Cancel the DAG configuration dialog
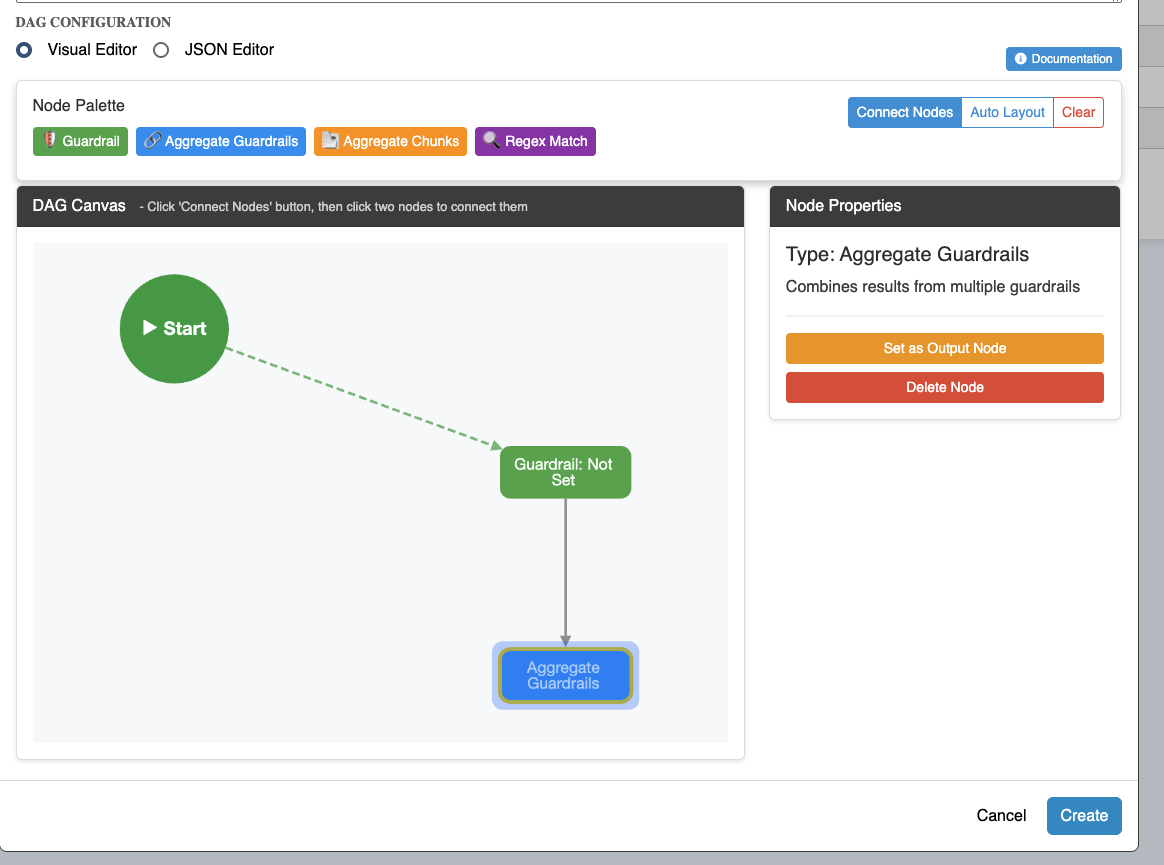The image size is (1164, 865). [x=1001, y=815]
